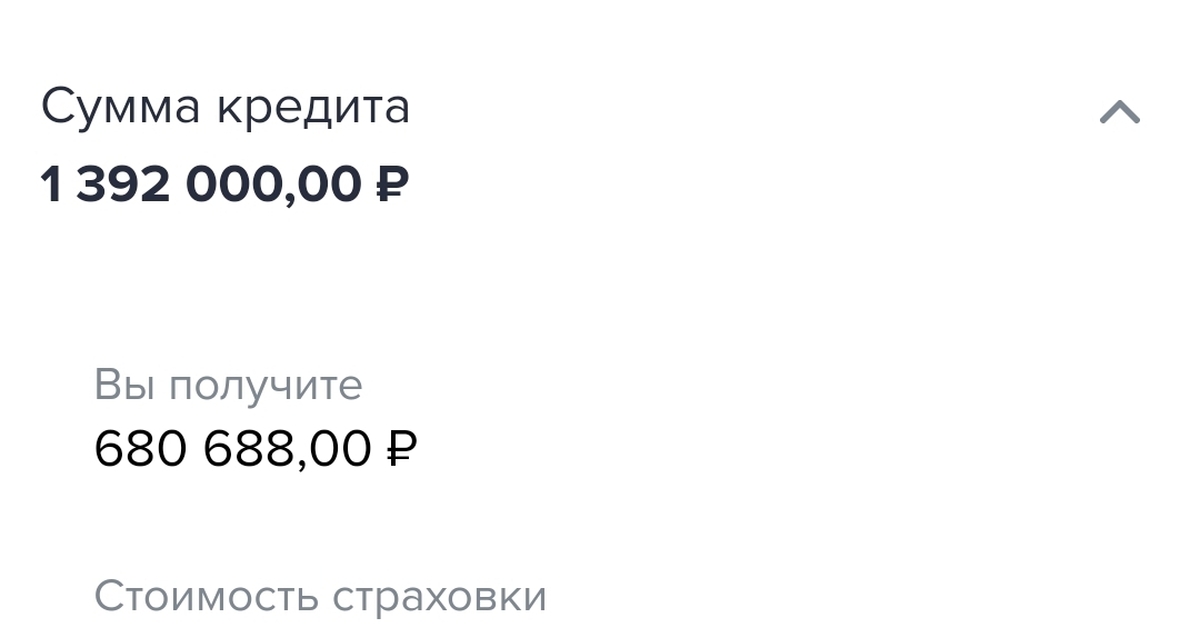1200x628 pixels.
Task: Select the 1 392 000,00 ₽ loan amount
Action: (x=224, y=184)
